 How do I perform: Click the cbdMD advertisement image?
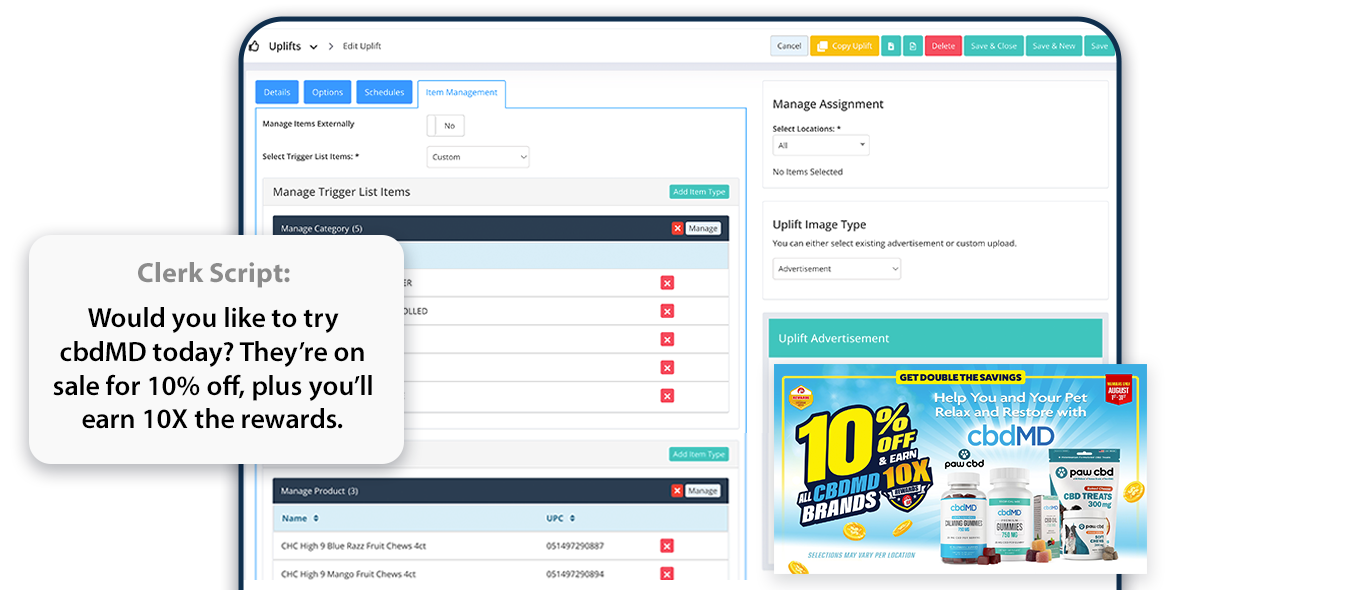[960, 469]
